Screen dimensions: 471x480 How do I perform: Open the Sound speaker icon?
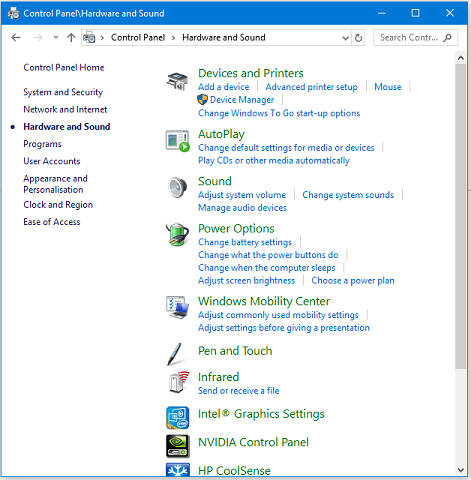[177, 188]
